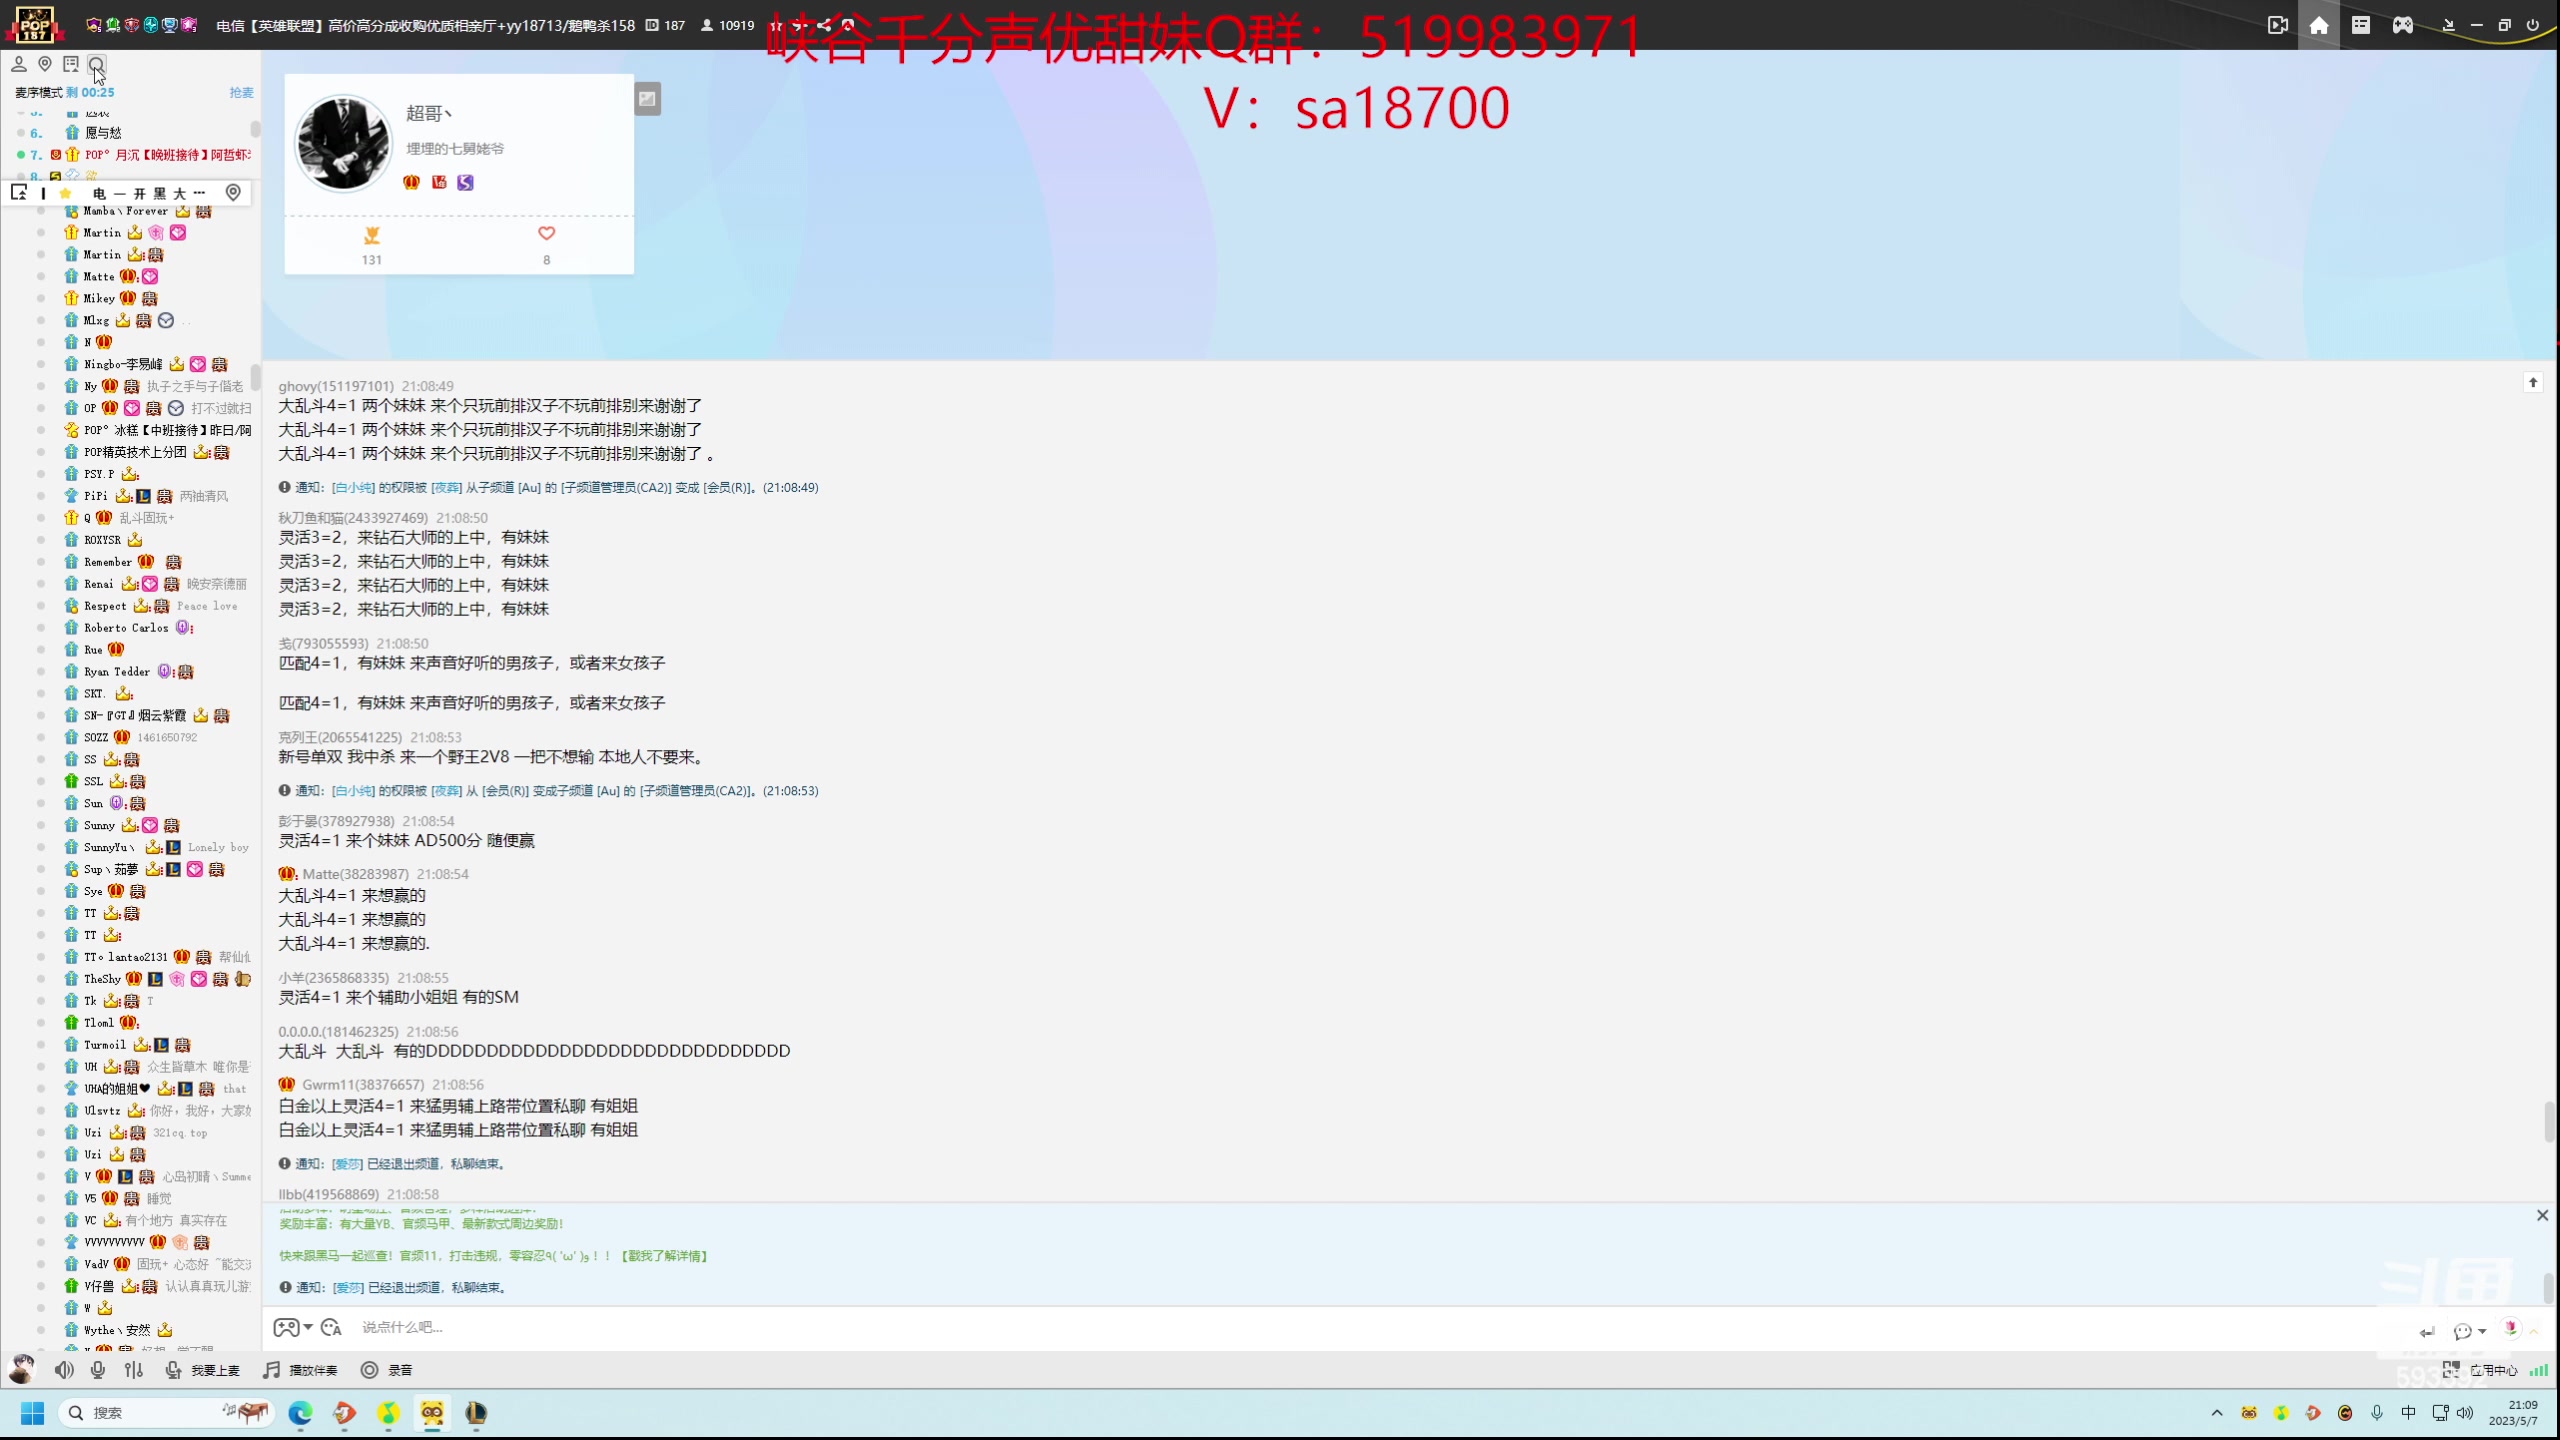Open Microsoft Edge from taskbar

pyautogui.click(x=300, y=1413)
